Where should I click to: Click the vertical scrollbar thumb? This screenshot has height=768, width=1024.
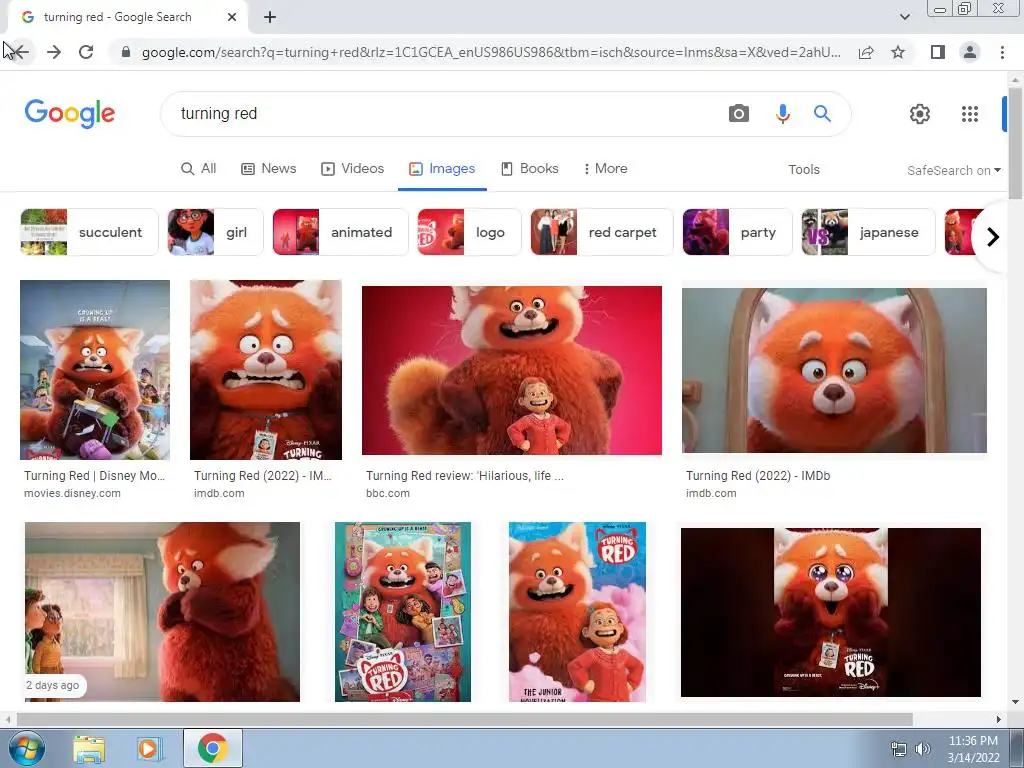pyautogui.click(x=1016, y=144)
